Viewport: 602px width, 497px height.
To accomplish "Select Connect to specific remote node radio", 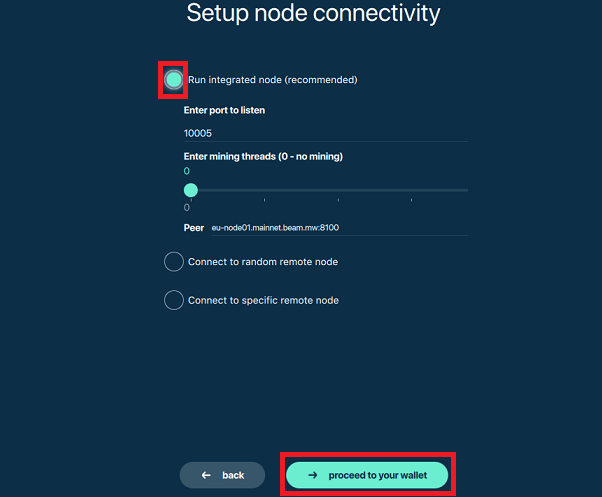I will [174, 300].
